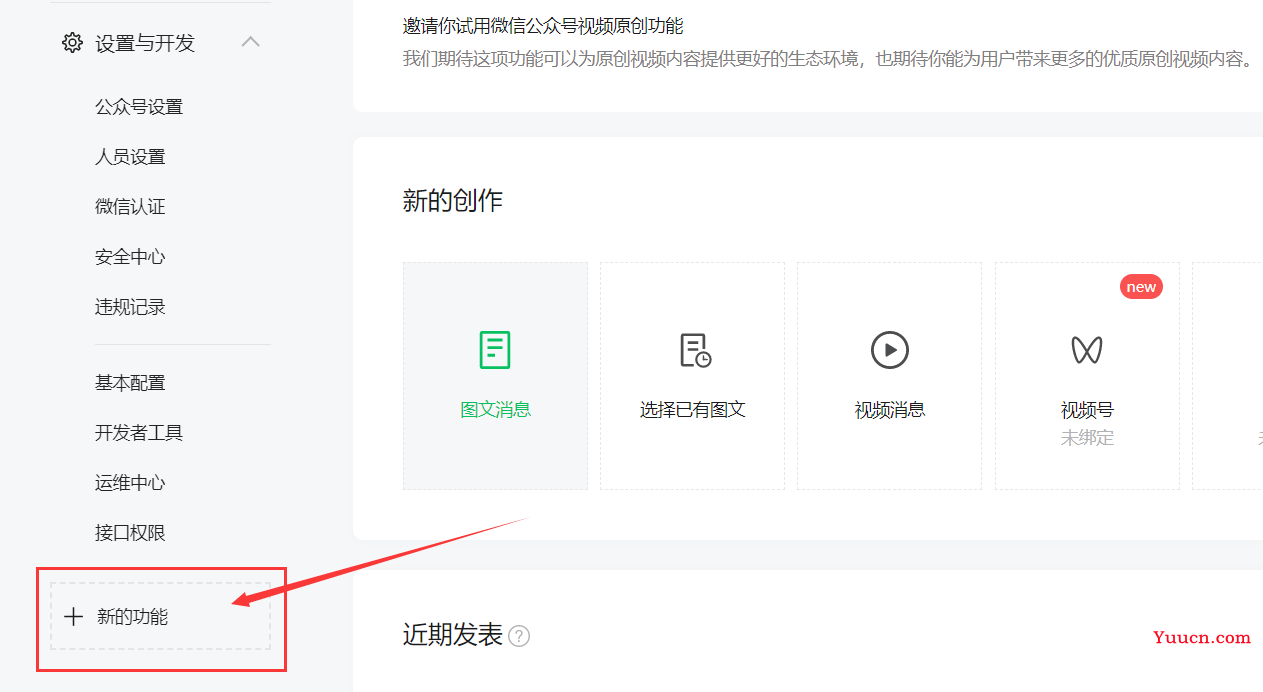The width and height of the screenshot is (1263, 692).
Task: Open 接口权限 page
Action: [130, 533]
